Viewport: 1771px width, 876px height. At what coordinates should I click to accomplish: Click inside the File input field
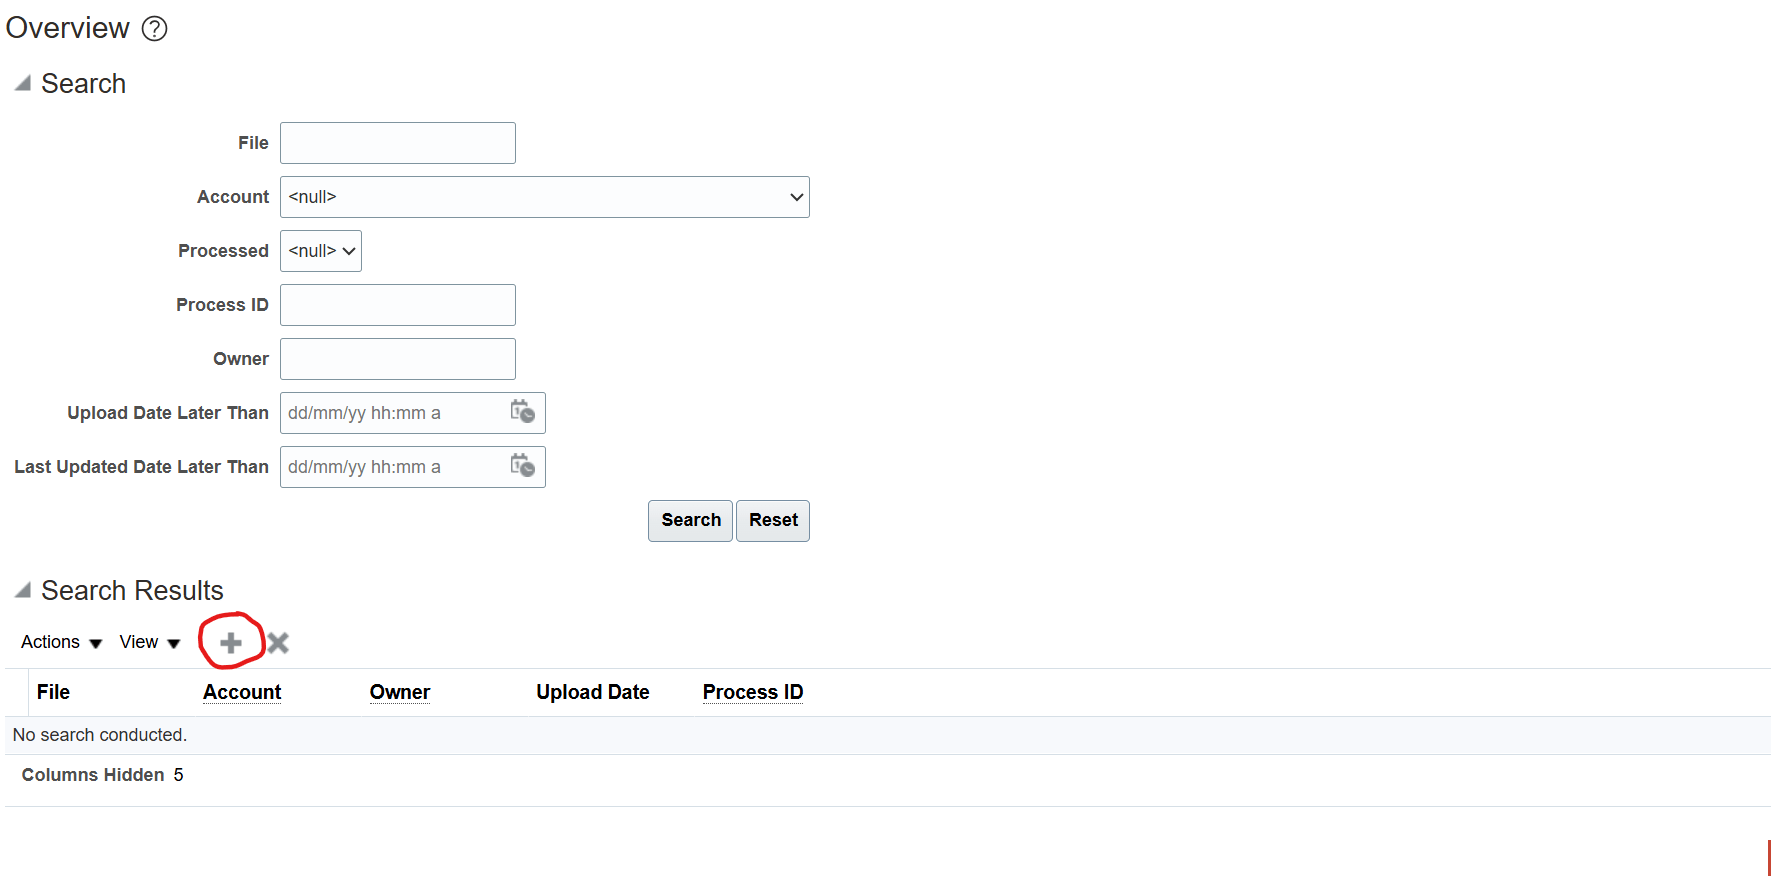397,142
